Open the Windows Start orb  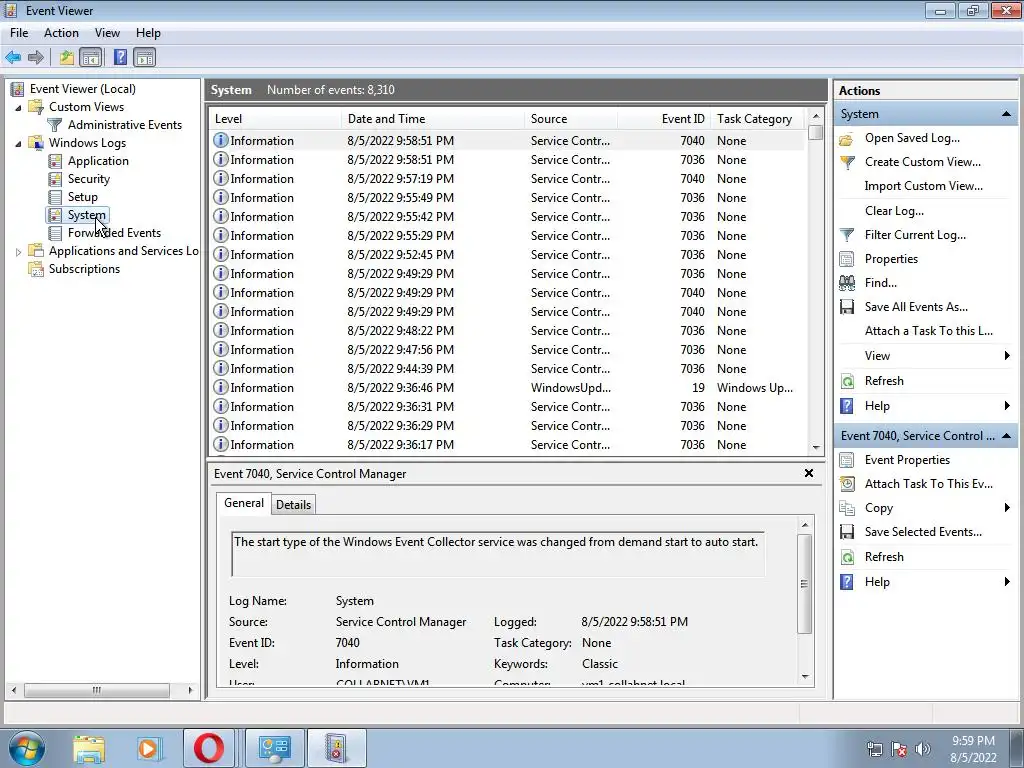(x=25, y=748)
